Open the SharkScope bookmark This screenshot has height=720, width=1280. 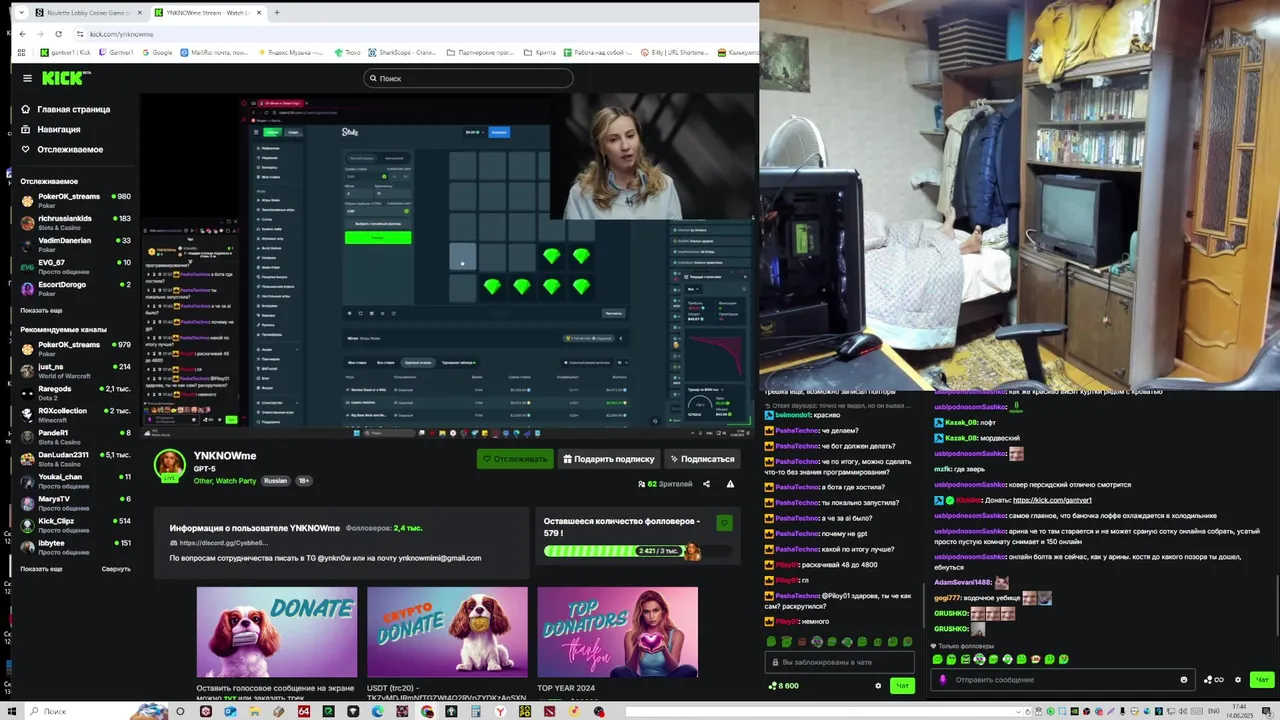pos(401,52)
